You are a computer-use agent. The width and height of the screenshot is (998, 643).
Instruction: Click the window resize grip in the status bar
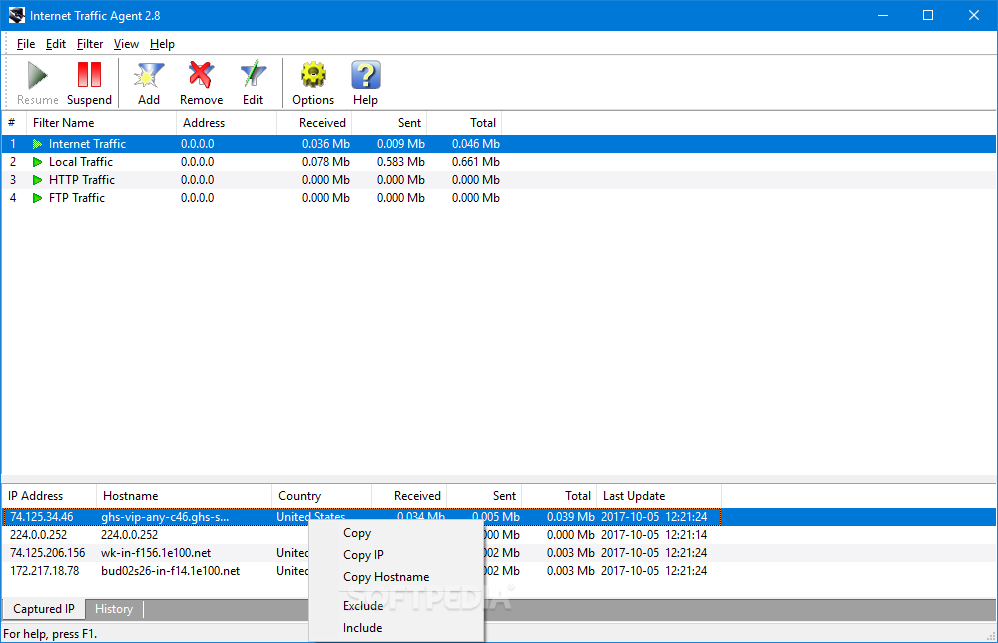pyautogui.click(x=990, y=635)
